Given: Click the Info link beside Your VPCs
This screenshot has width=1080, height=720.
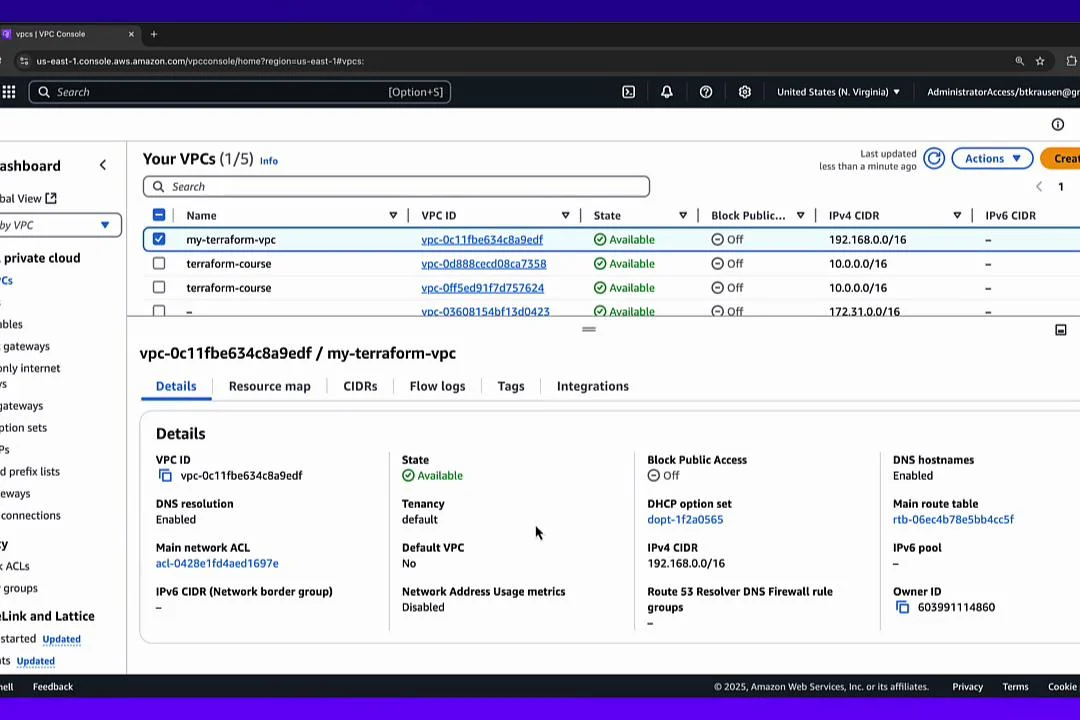Looking at the screenshot, I should pyautogui.click(x=269, y=161).
